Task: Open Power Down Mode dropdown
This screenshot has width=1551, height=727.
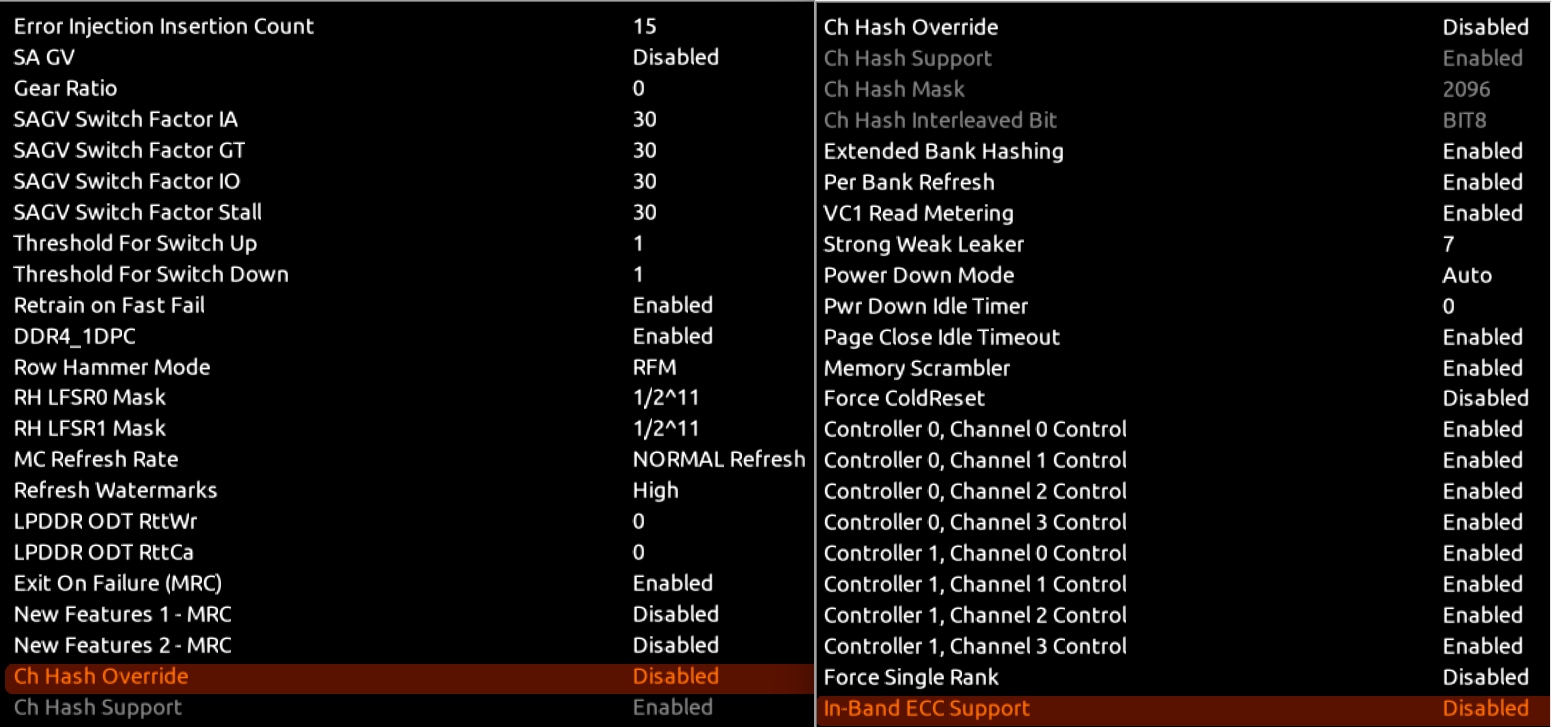Action: pos(1466,275)
